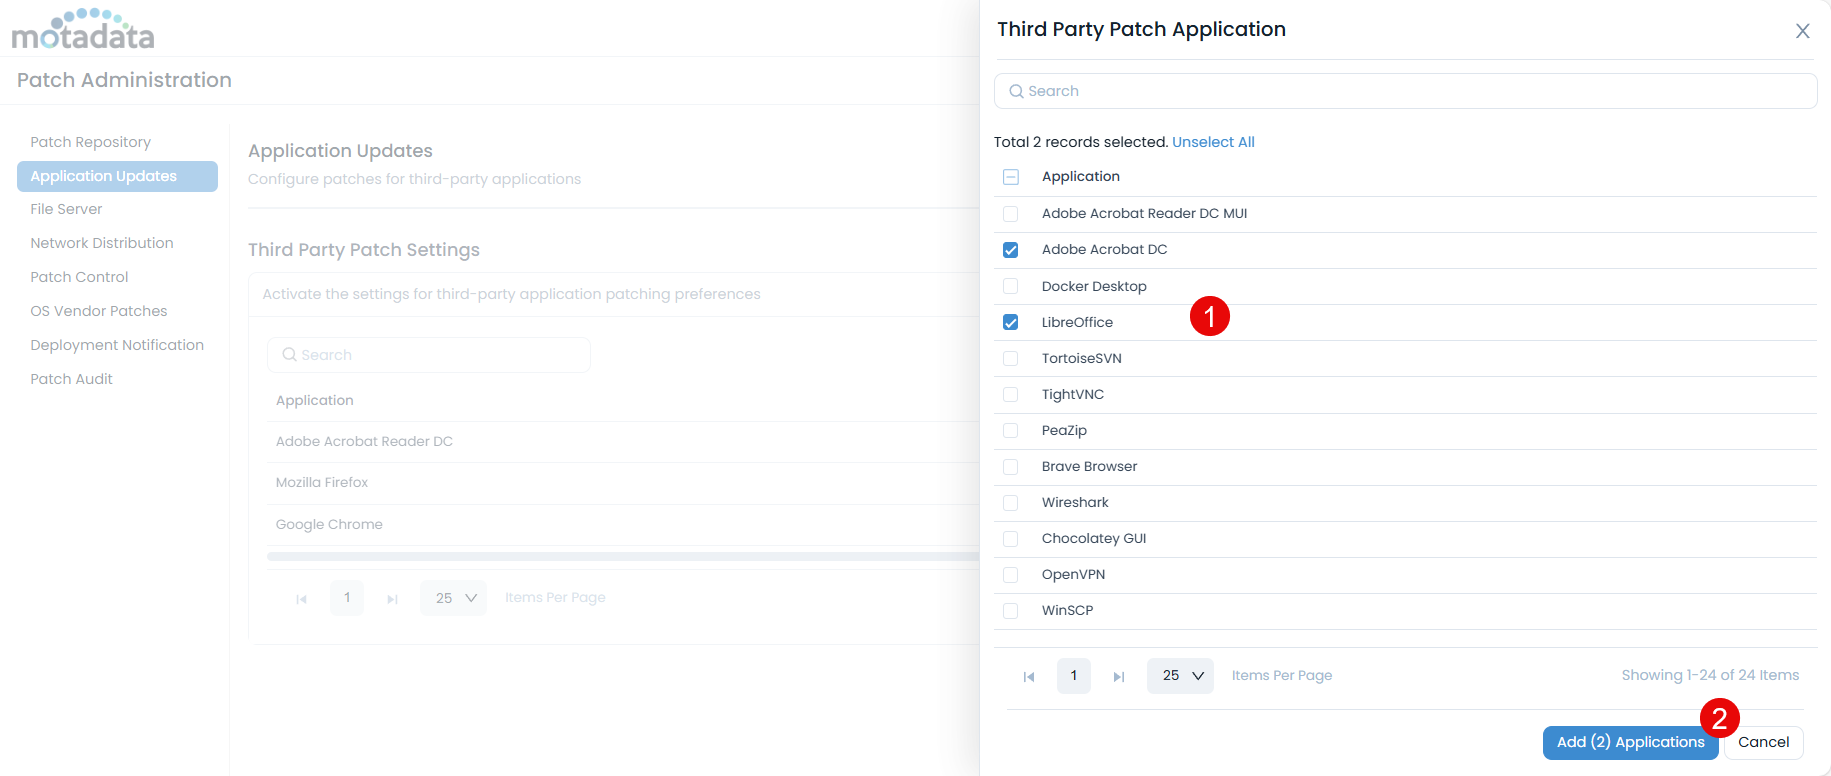The height and width of the screenshot is (776, 1831).
Task: Enable the OpenVPN checkbox
Action: (x=1010, y=574)
